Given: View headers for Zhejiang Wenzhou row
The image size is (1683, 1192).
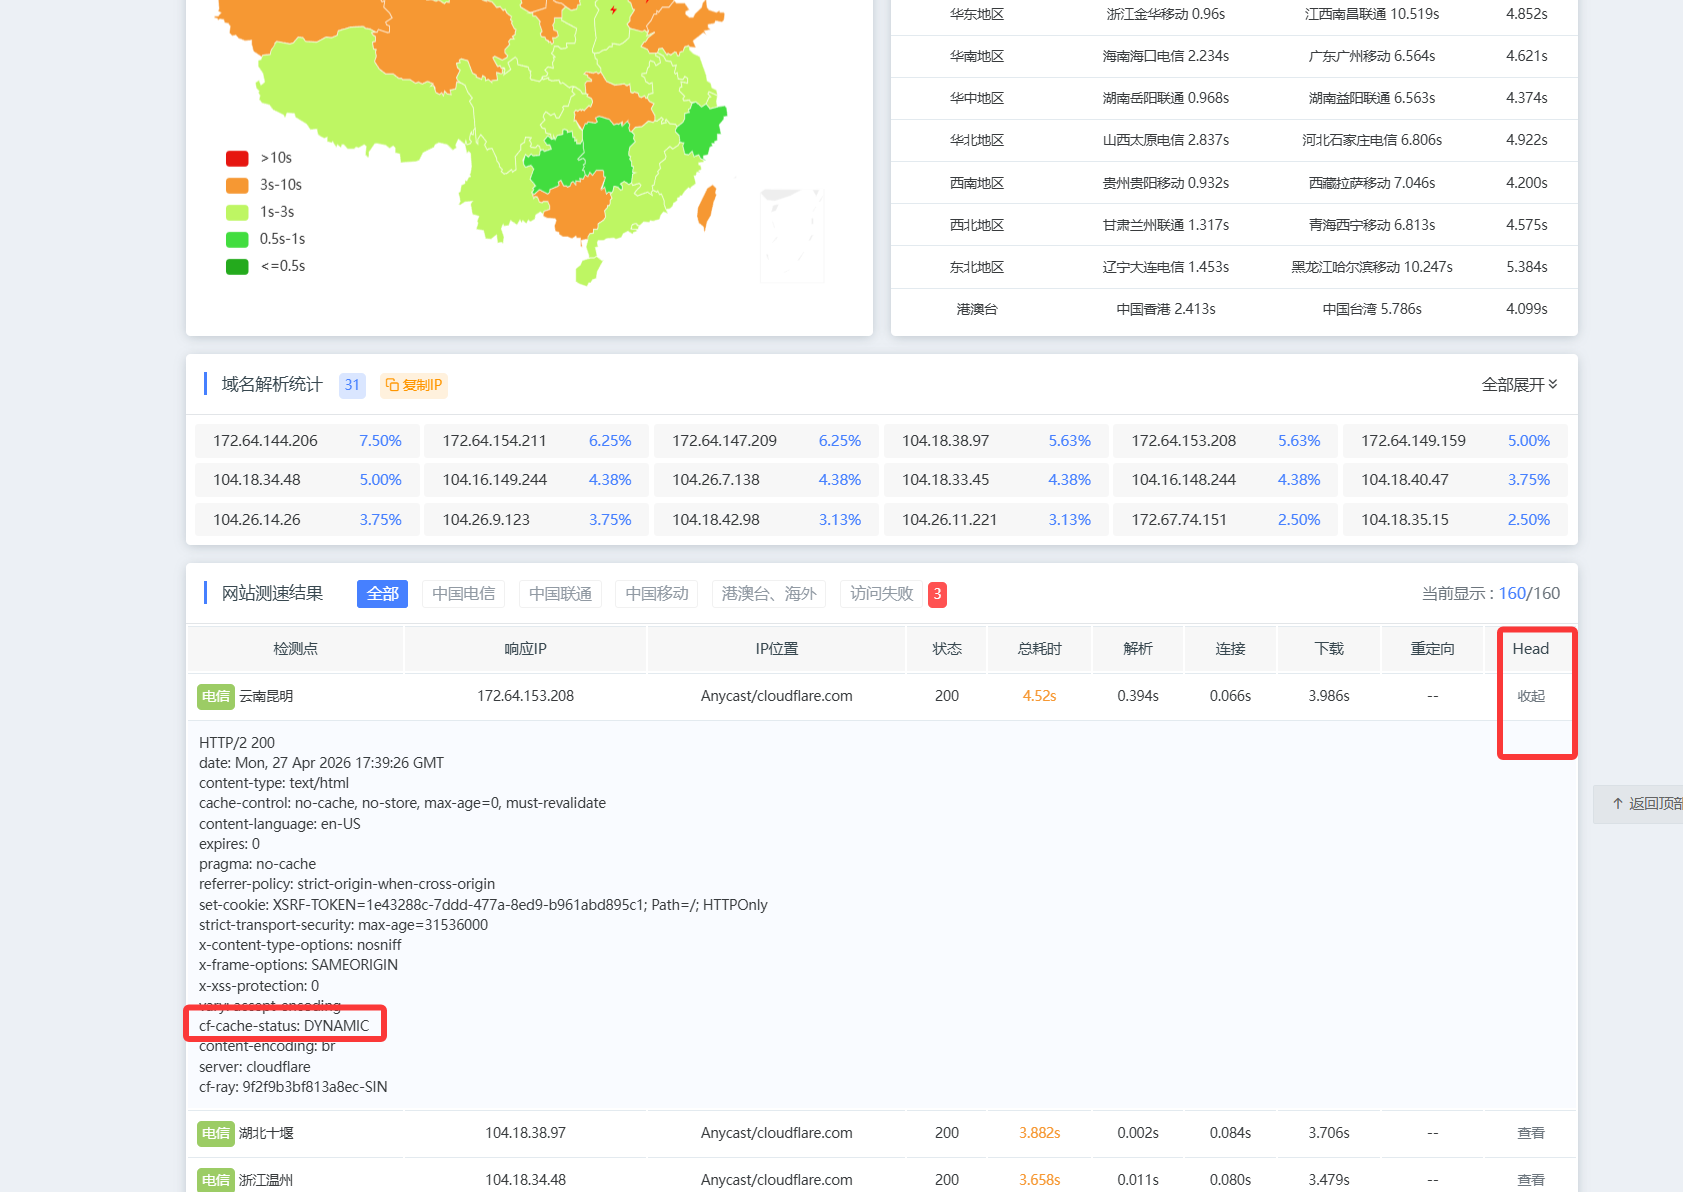Looking at the screenshot, I should [x=1530, y=1180].
